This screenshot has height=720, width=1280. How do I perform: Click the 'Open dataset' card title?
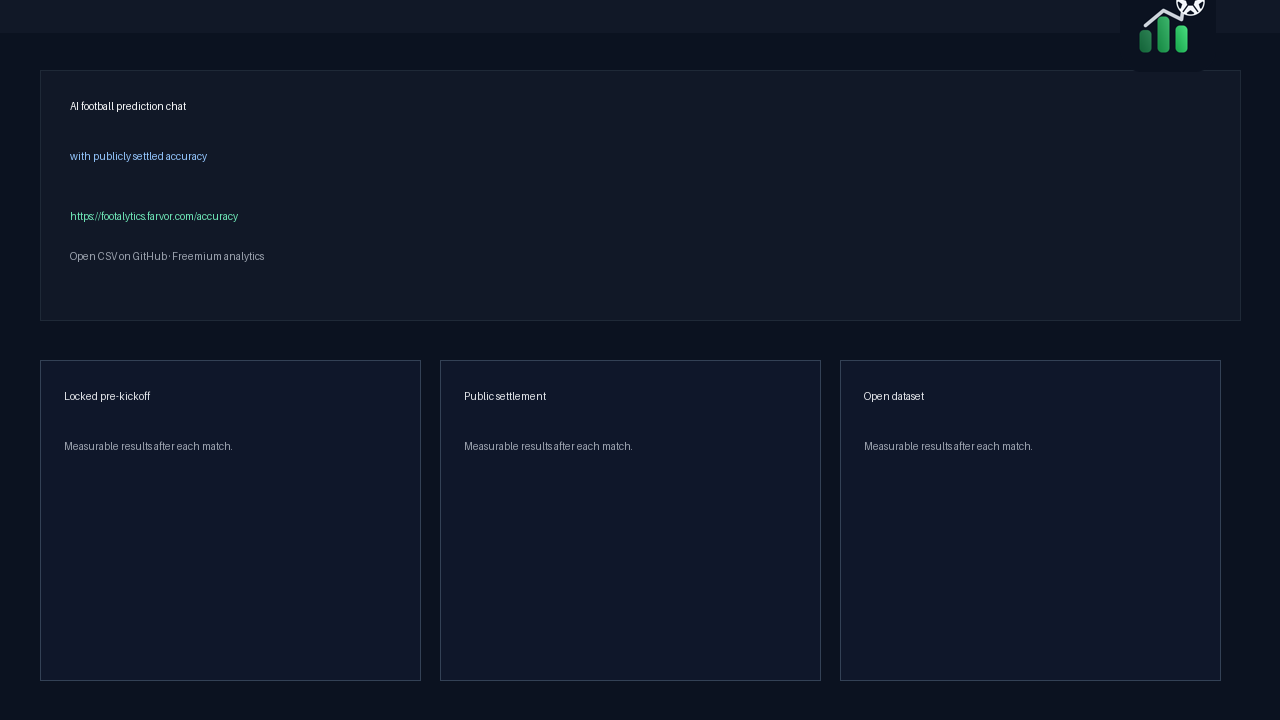click(894, 396)
